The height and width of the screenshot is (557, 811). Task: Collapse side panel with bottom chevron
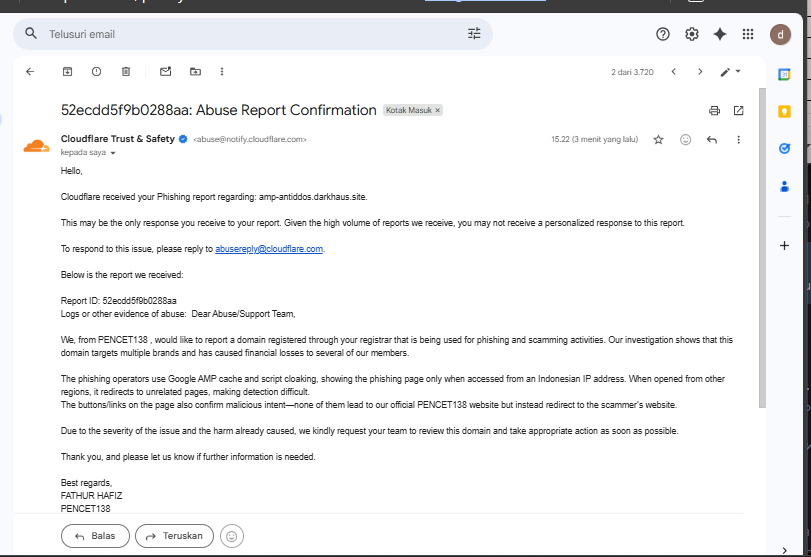click(784, 550)
